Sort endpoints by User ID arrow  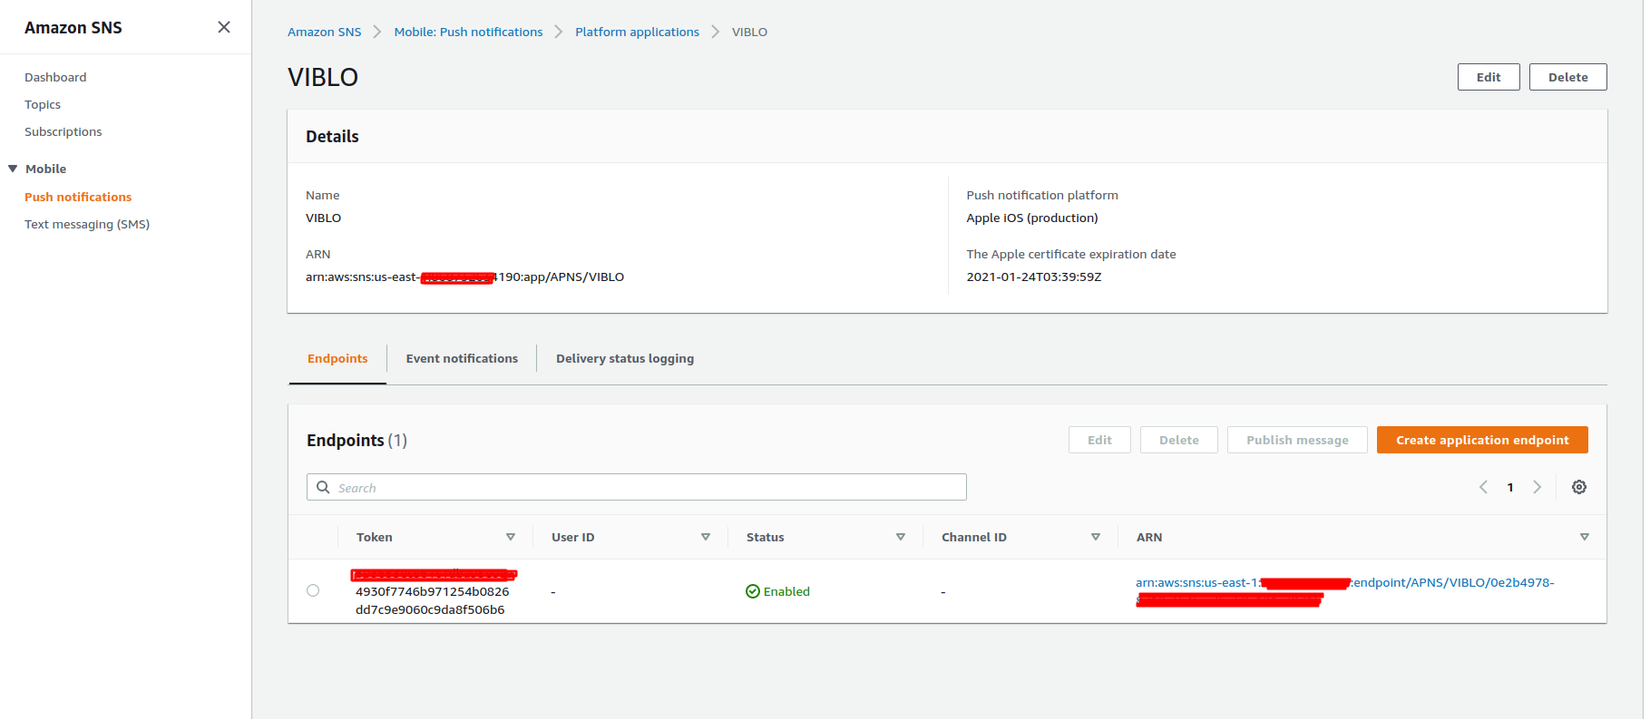[x=705, y=537]
